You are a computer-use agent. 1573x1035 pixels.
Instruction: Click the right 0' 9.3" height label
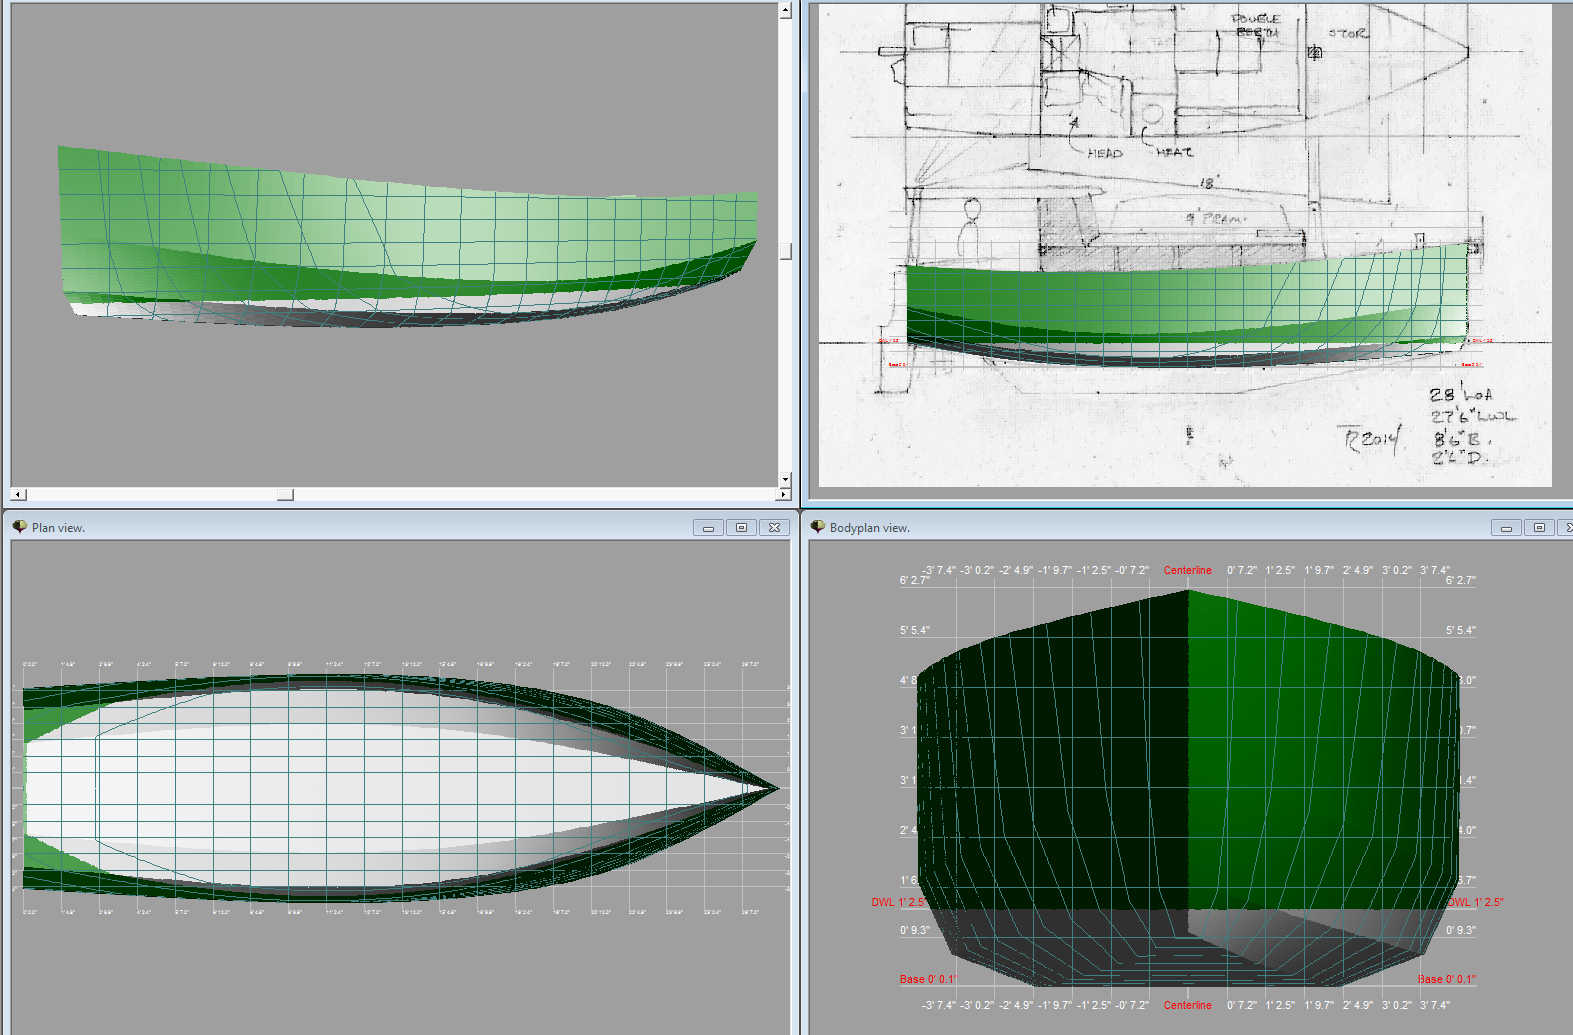1460,930
